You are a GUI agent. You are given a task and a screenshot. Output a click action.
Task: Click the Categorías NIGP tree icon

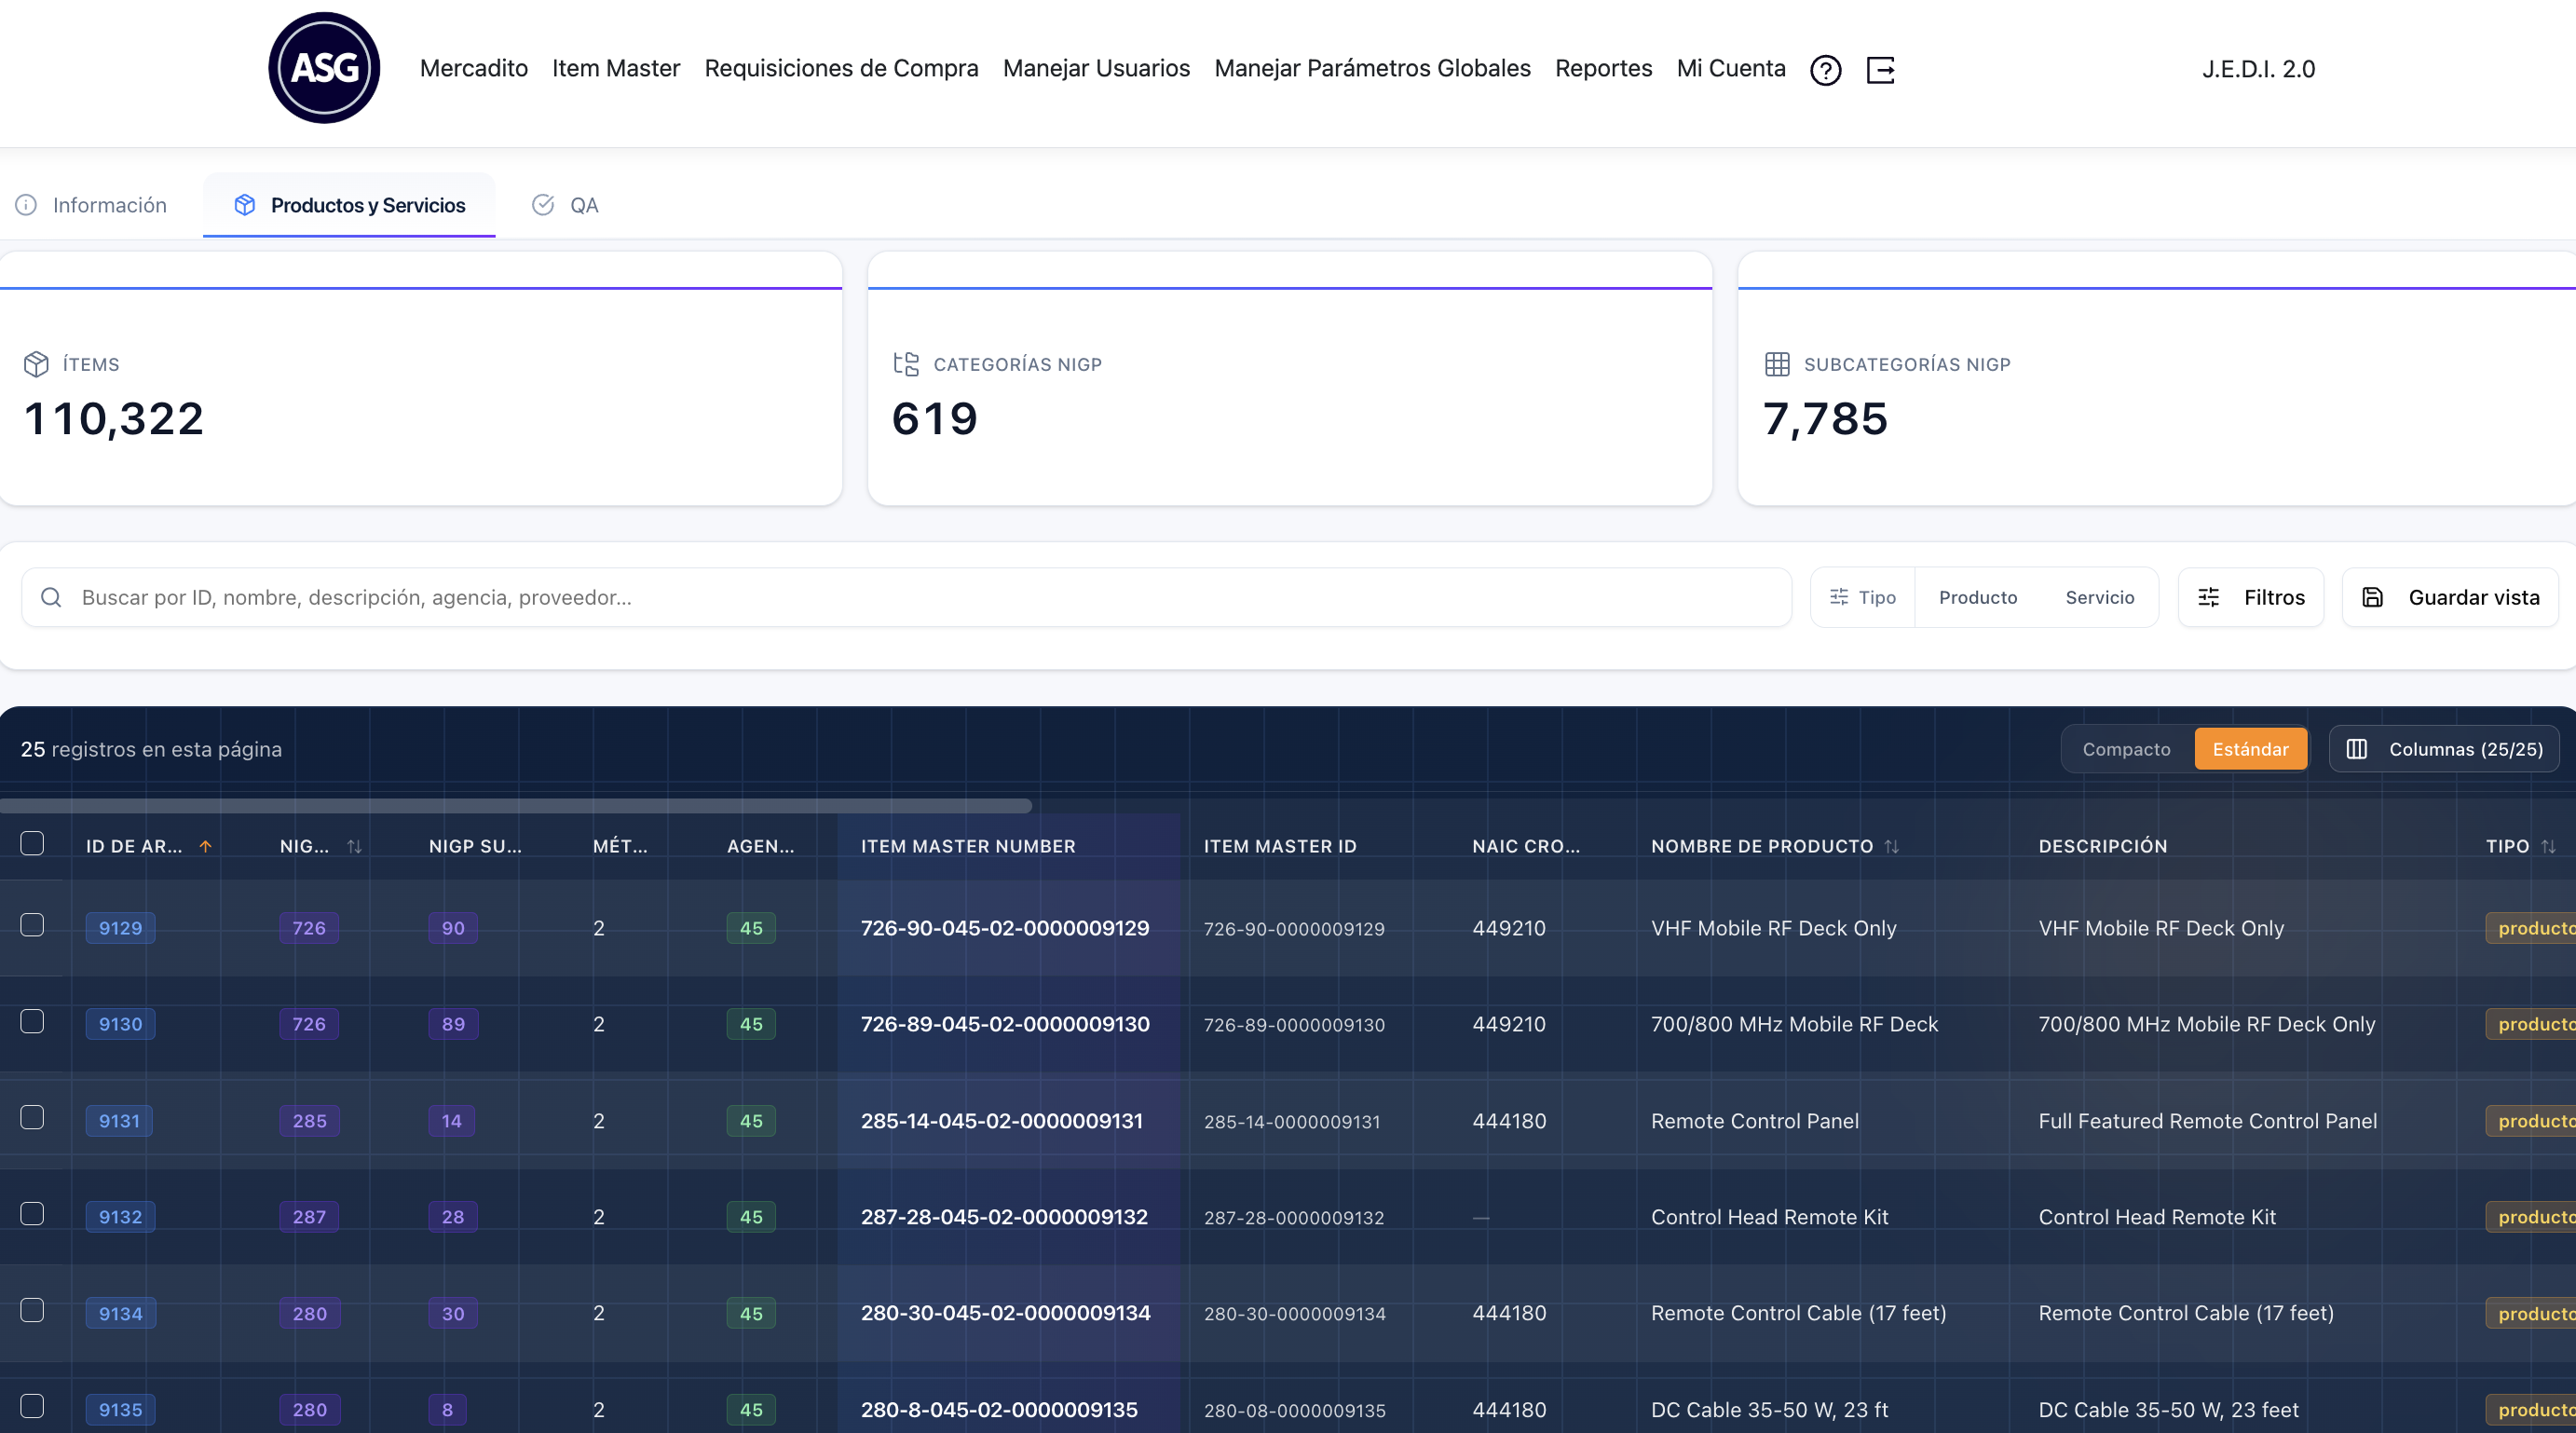point(906,364)
